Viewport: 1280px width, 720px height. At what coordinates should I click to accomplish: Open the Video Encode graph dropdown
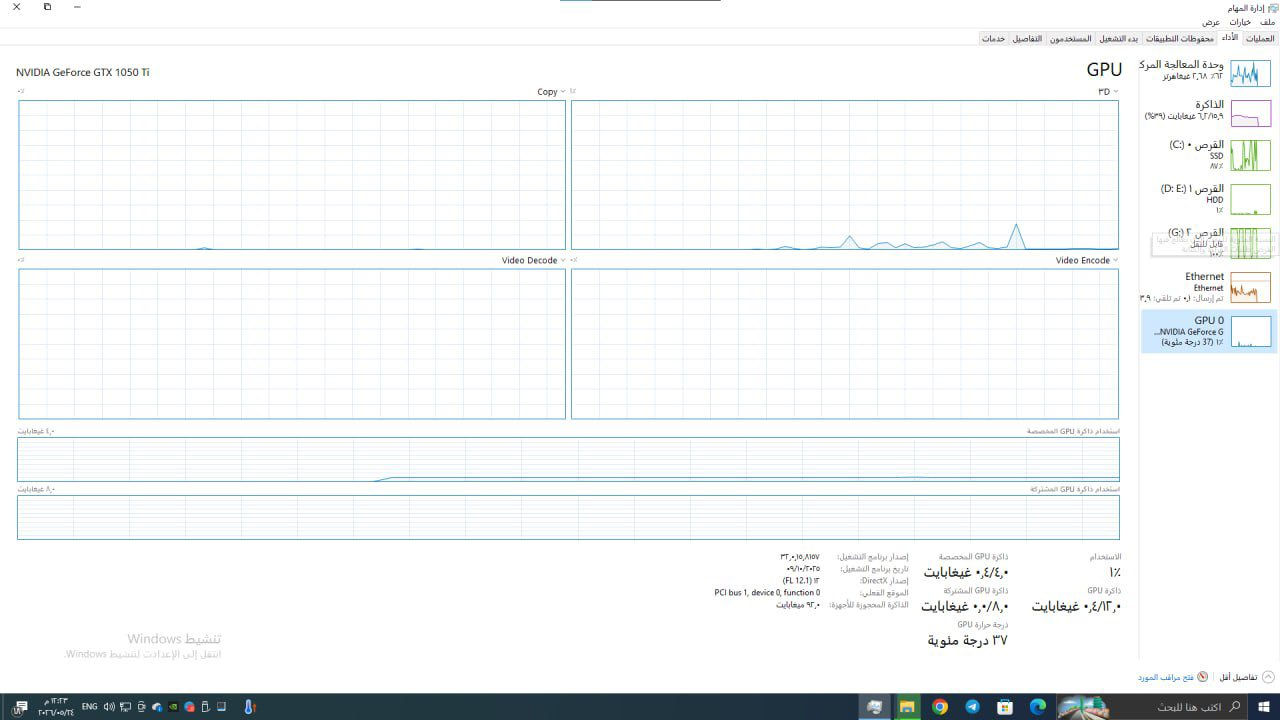point(1087,260)
